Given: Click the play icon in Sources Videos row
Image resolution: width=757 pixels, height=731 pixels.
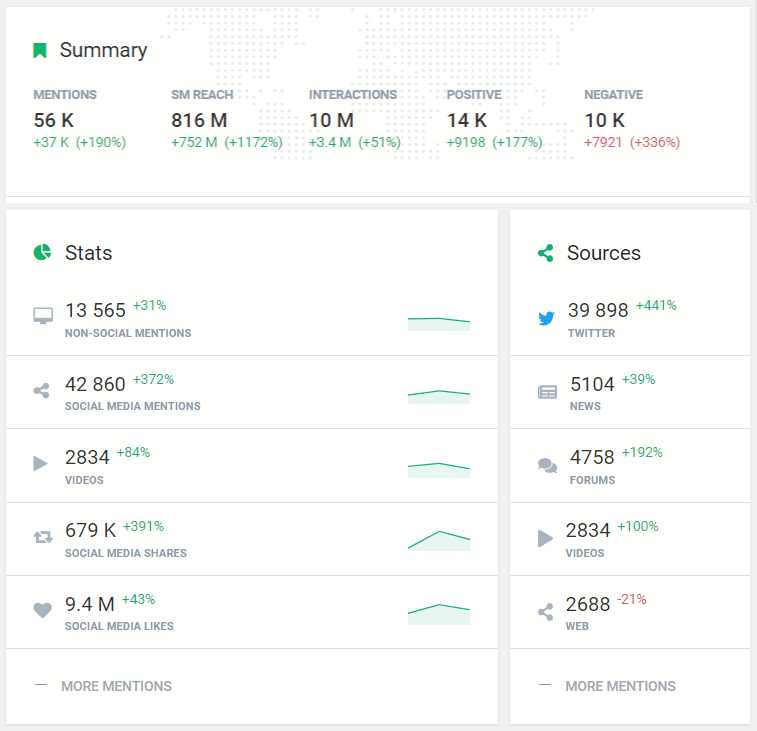Looking at the screenshot, I should pos(546,538).
